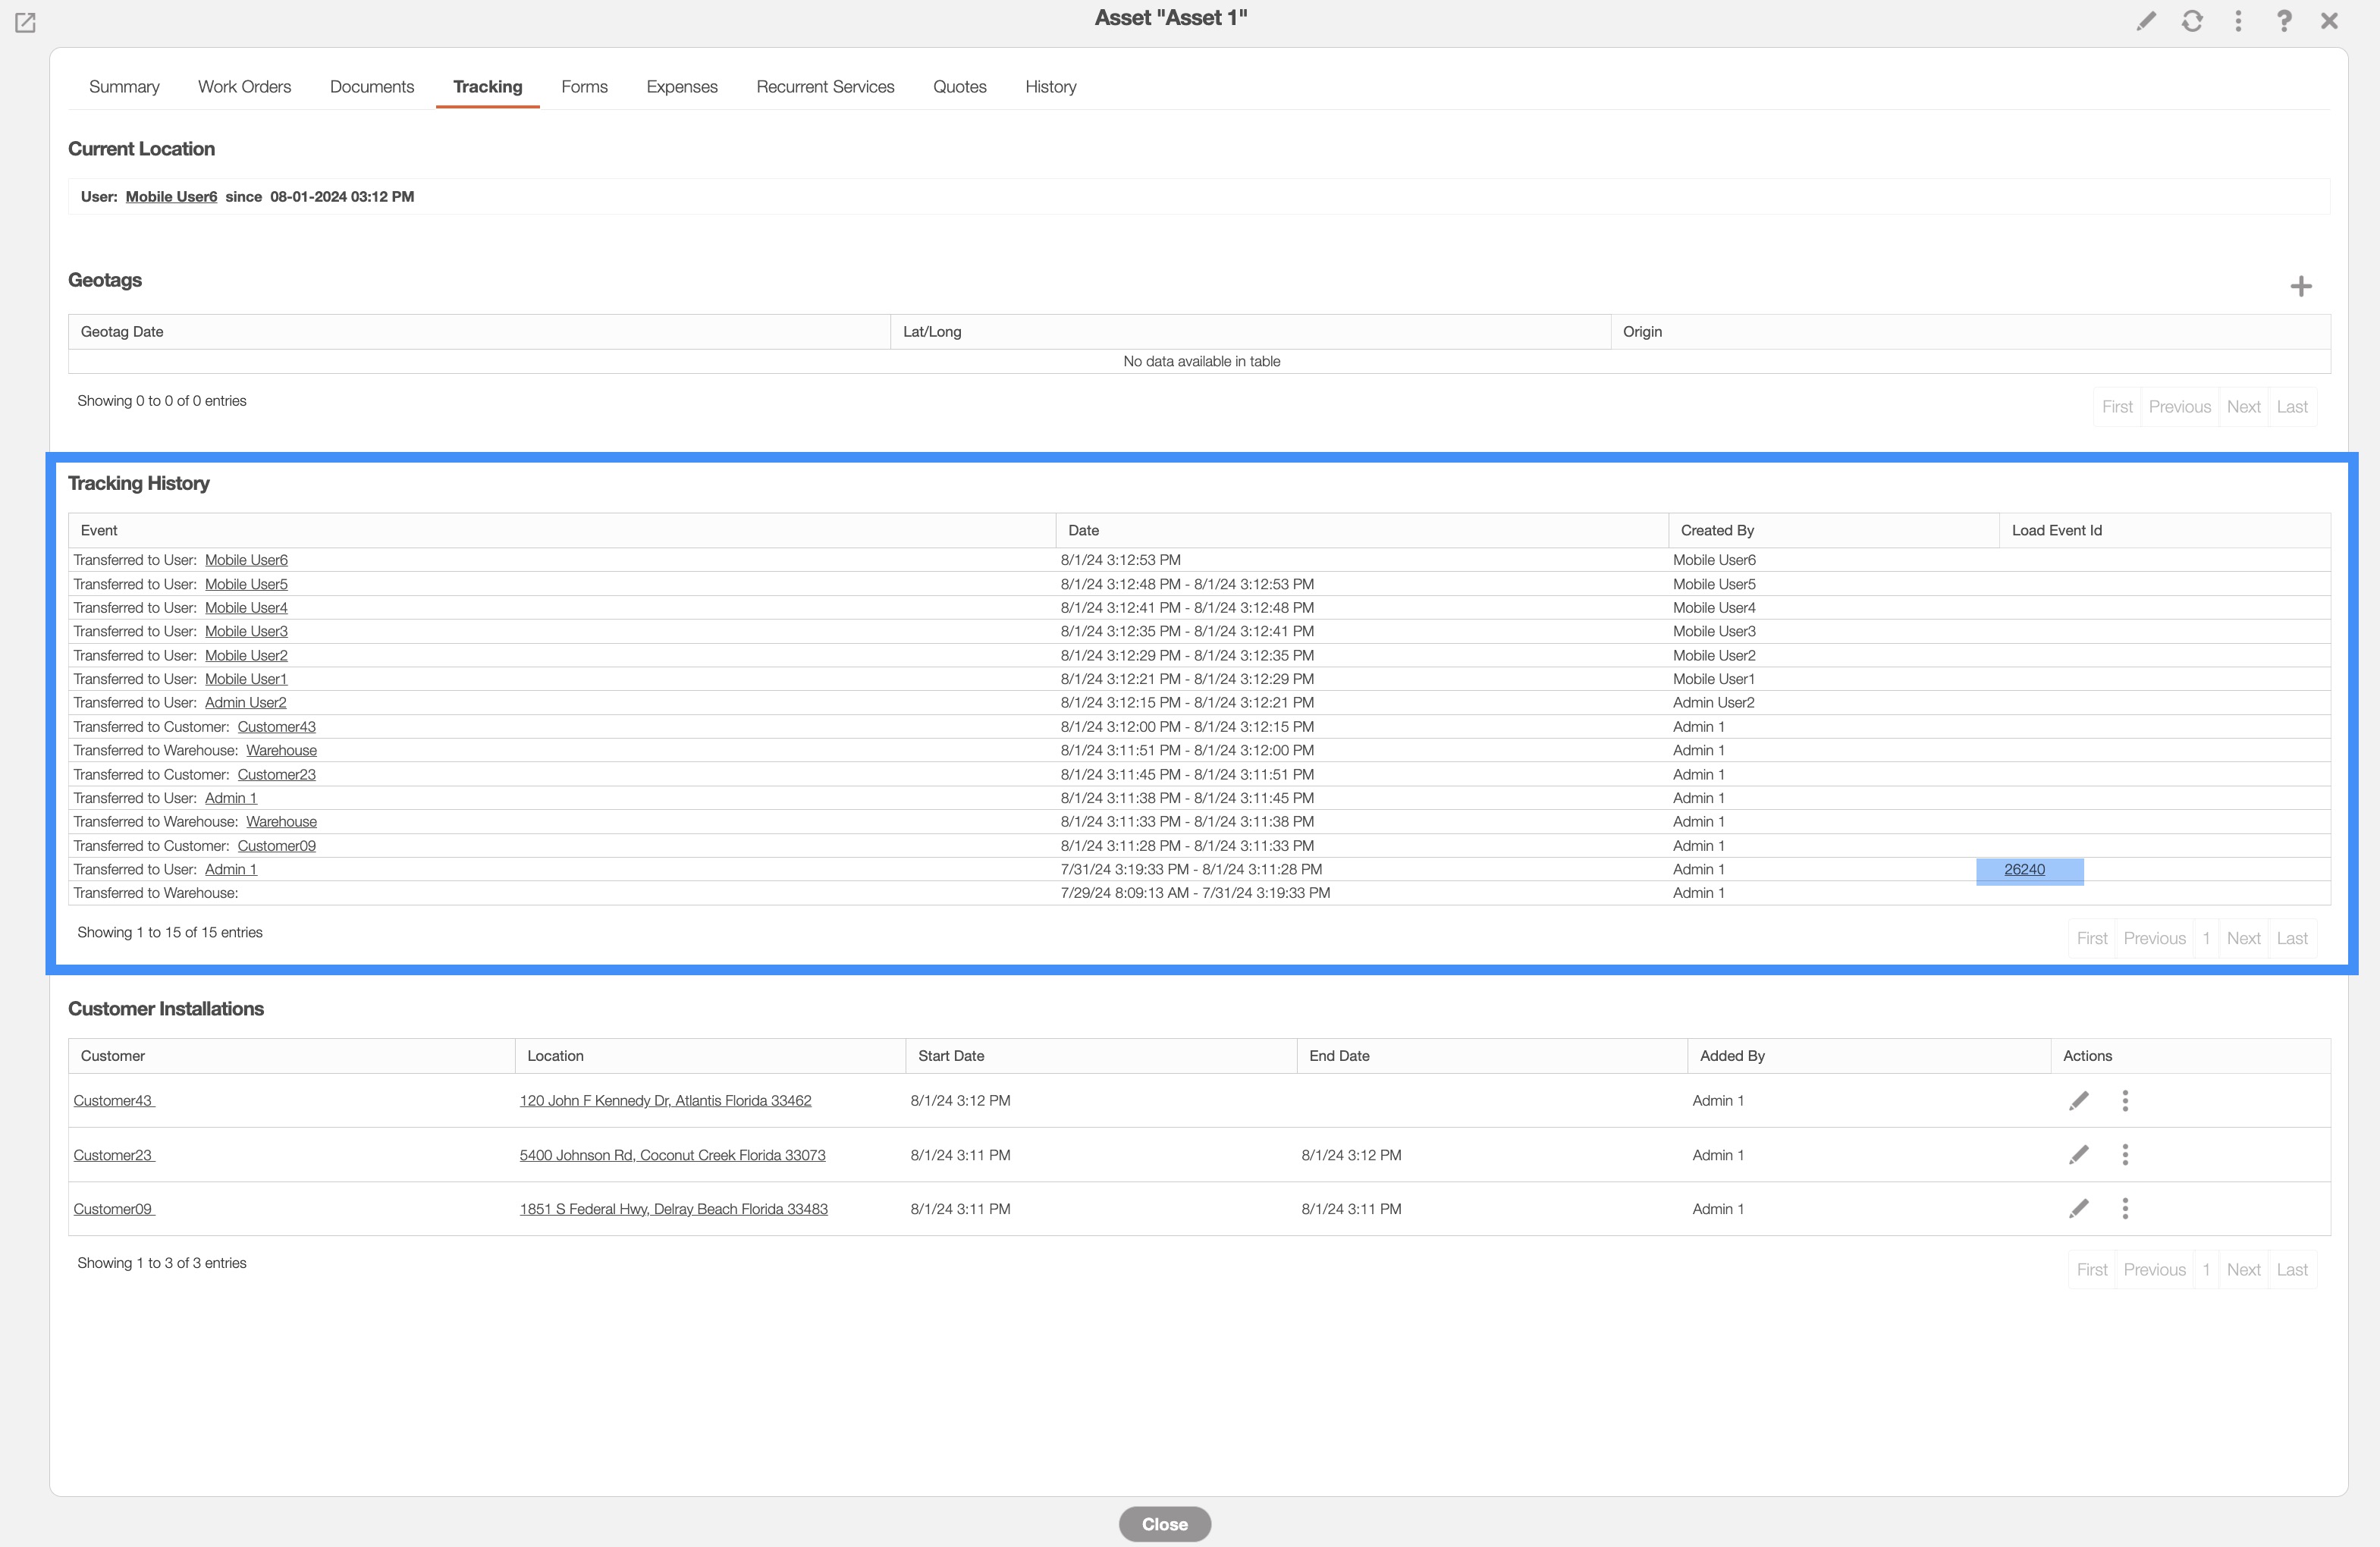This screenshot has height=1547, width=2380.
Task: Click Next in Tracking History pagination
Action: click(x=2243, y=939)
